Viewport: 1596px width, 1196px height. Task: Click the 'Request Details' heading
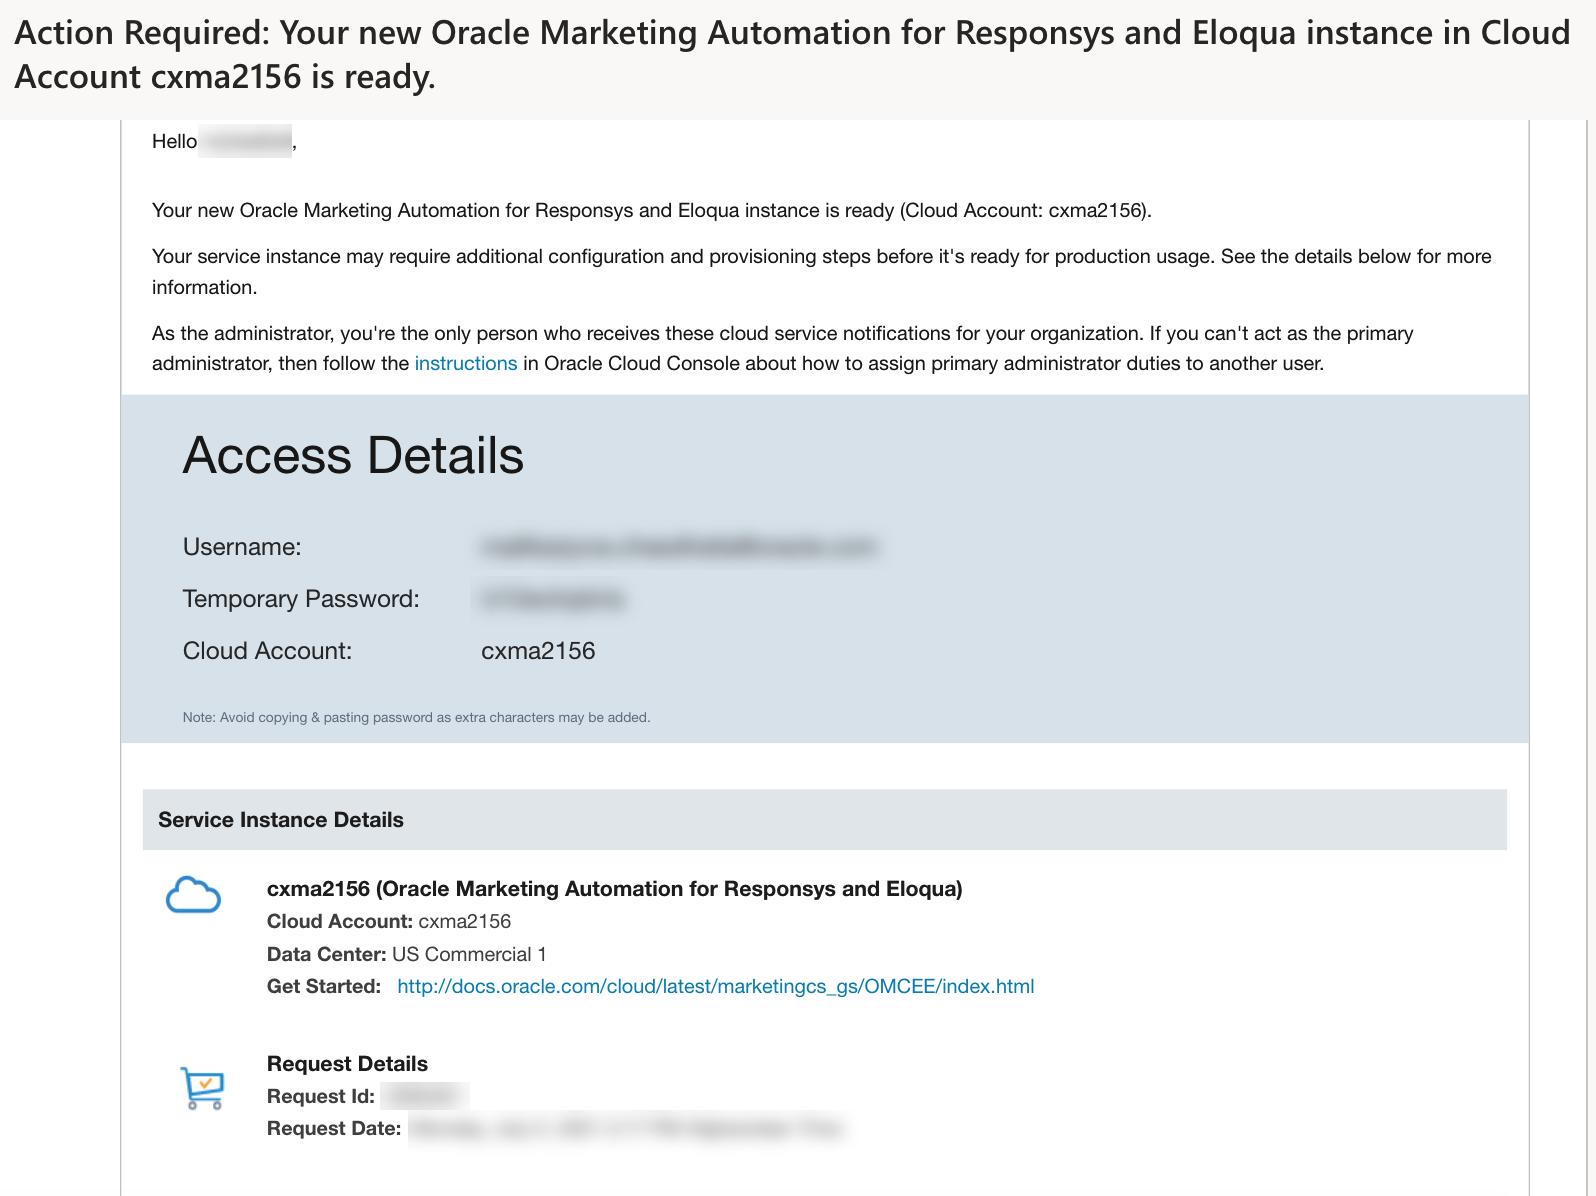coord(347,1064)
